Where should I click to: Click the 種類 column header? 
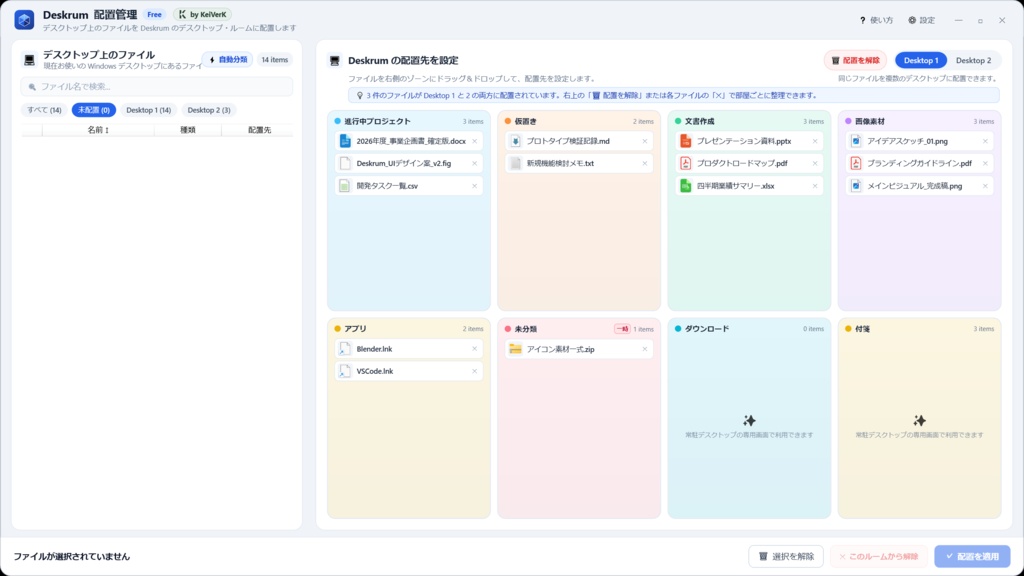coord(188,130)
